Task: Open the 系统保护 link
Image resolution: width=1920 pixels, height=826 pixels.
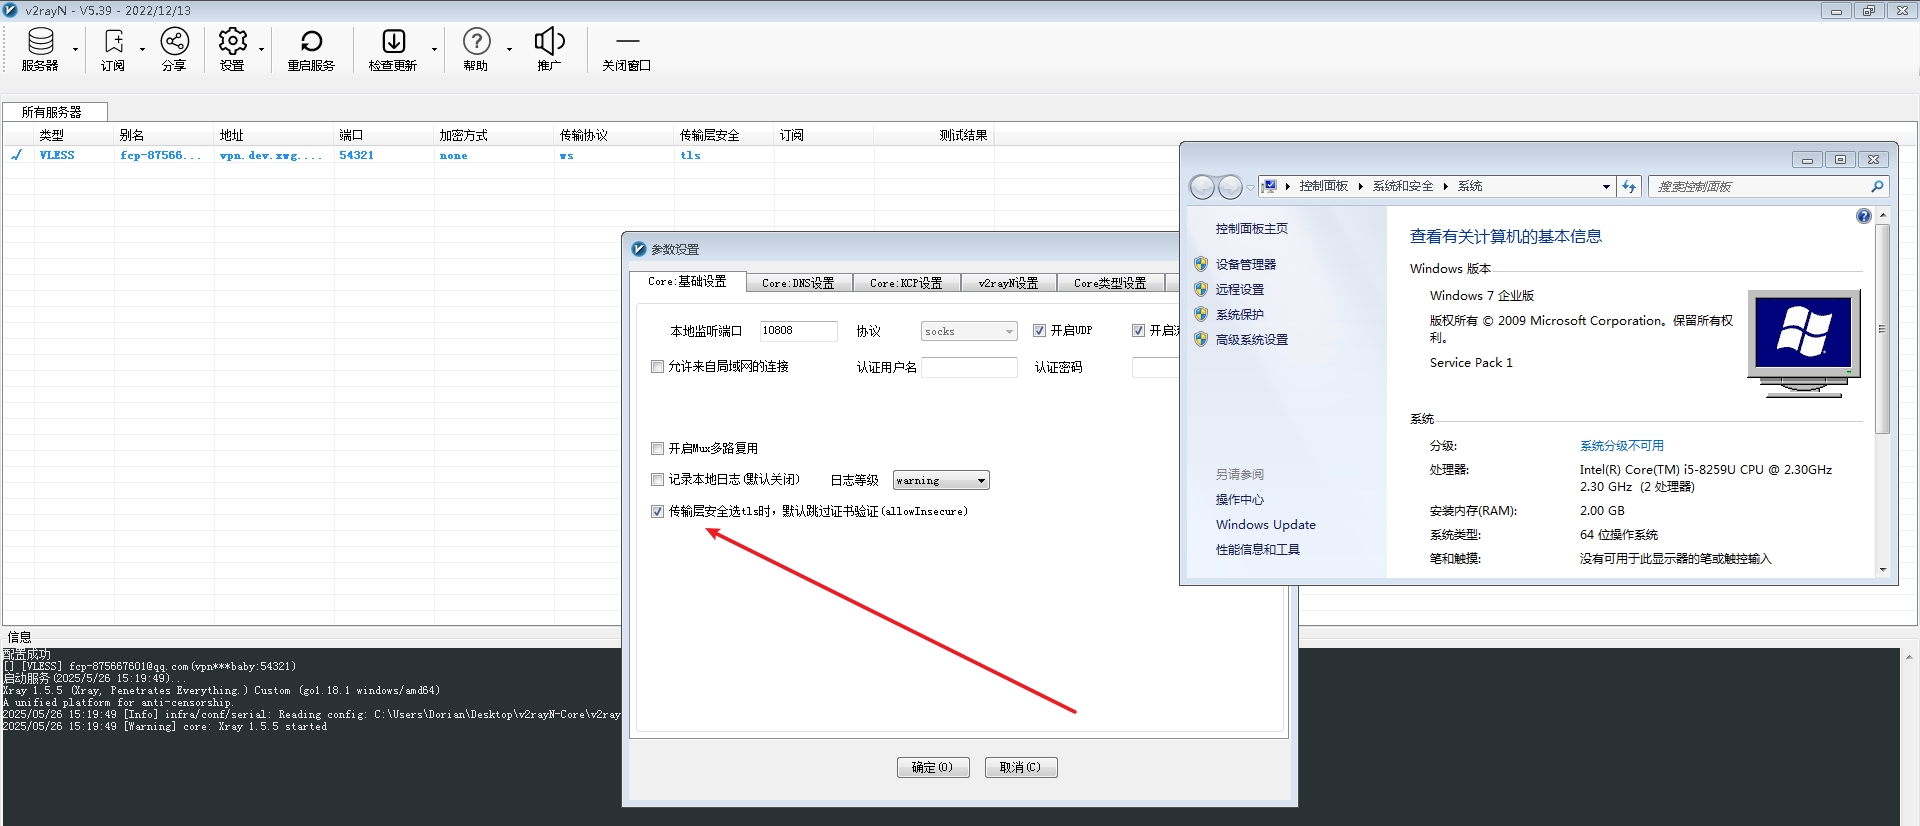Action: pos(1240,314)
